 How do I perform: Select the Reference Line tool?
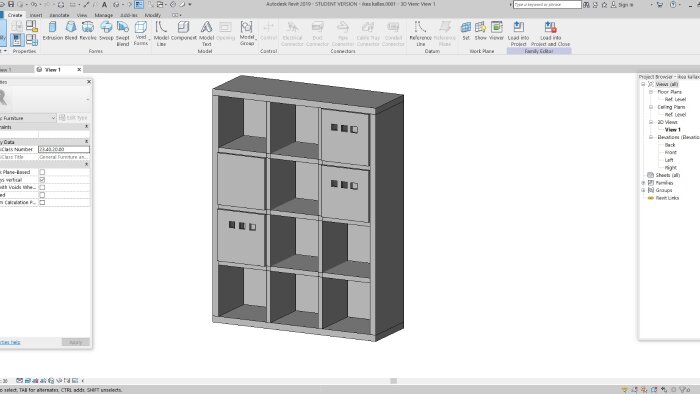tap(420, 33)
